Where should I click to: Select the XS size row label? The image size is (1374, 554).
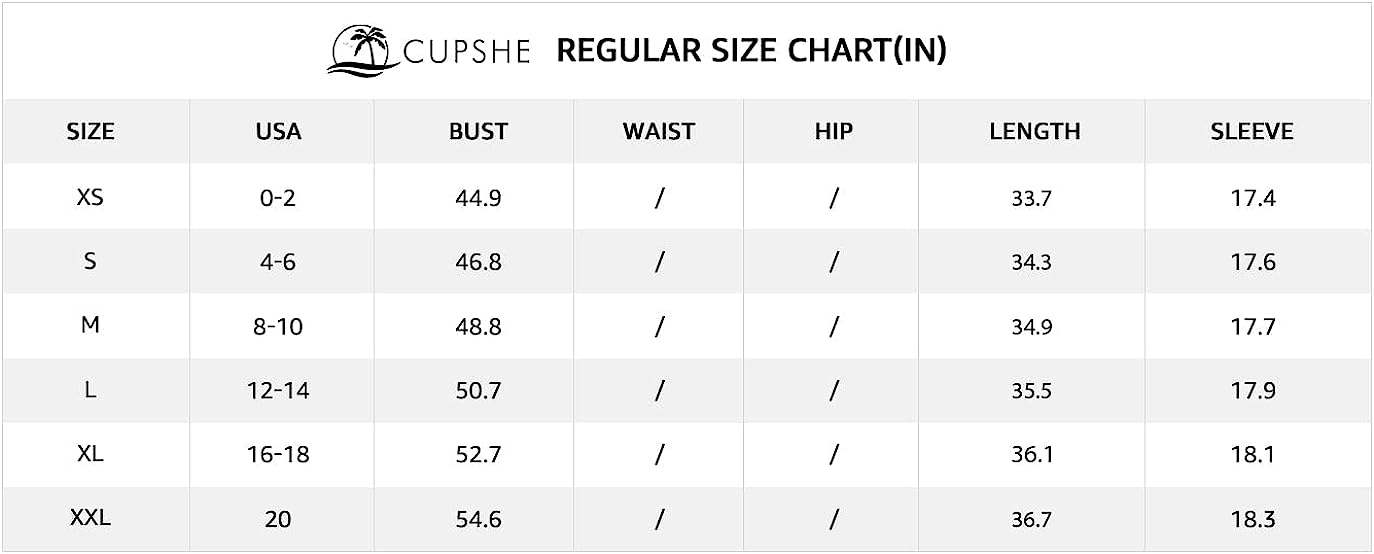coord(90,197)
